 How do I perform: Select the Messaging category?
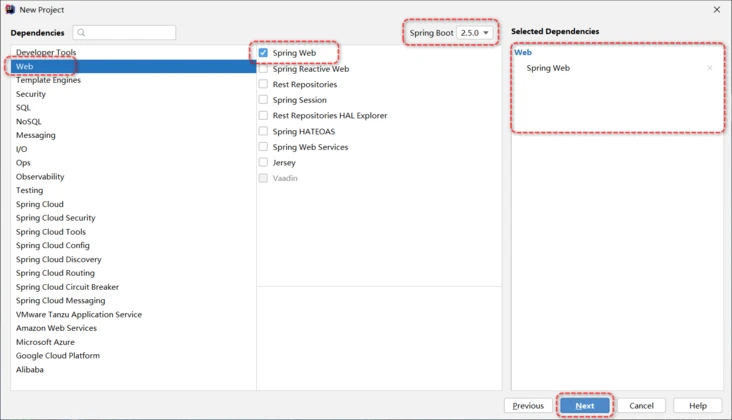tap(134, 135)
